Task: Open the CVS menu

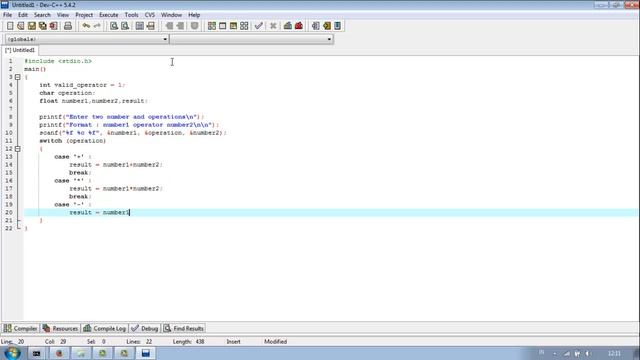Action: click(x=150, y=15)
